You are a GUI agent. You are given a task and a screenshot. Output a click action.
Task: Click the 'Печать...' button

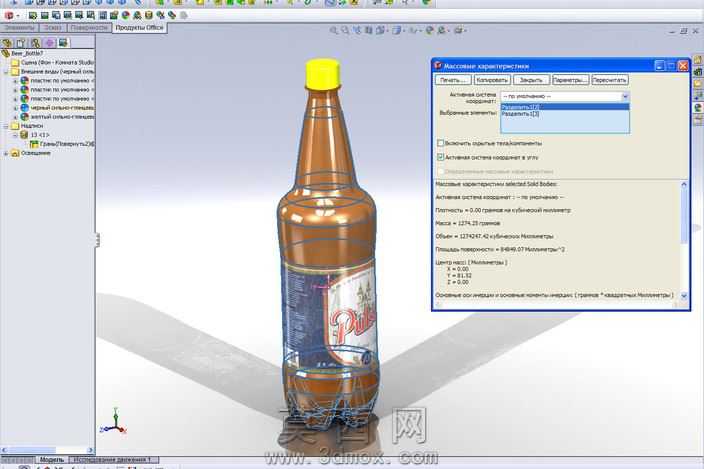pyautogui.click(x=453, y=80)
